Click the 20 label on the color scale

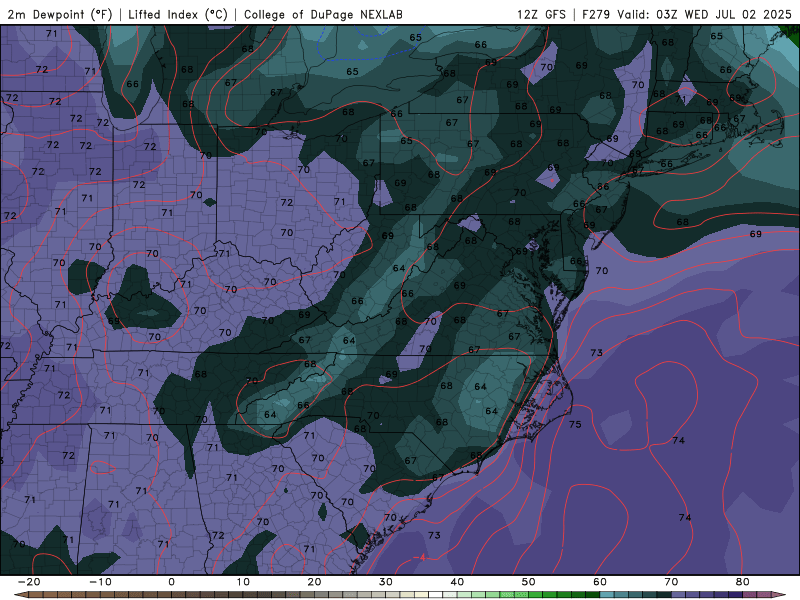[x=314, y=582]
